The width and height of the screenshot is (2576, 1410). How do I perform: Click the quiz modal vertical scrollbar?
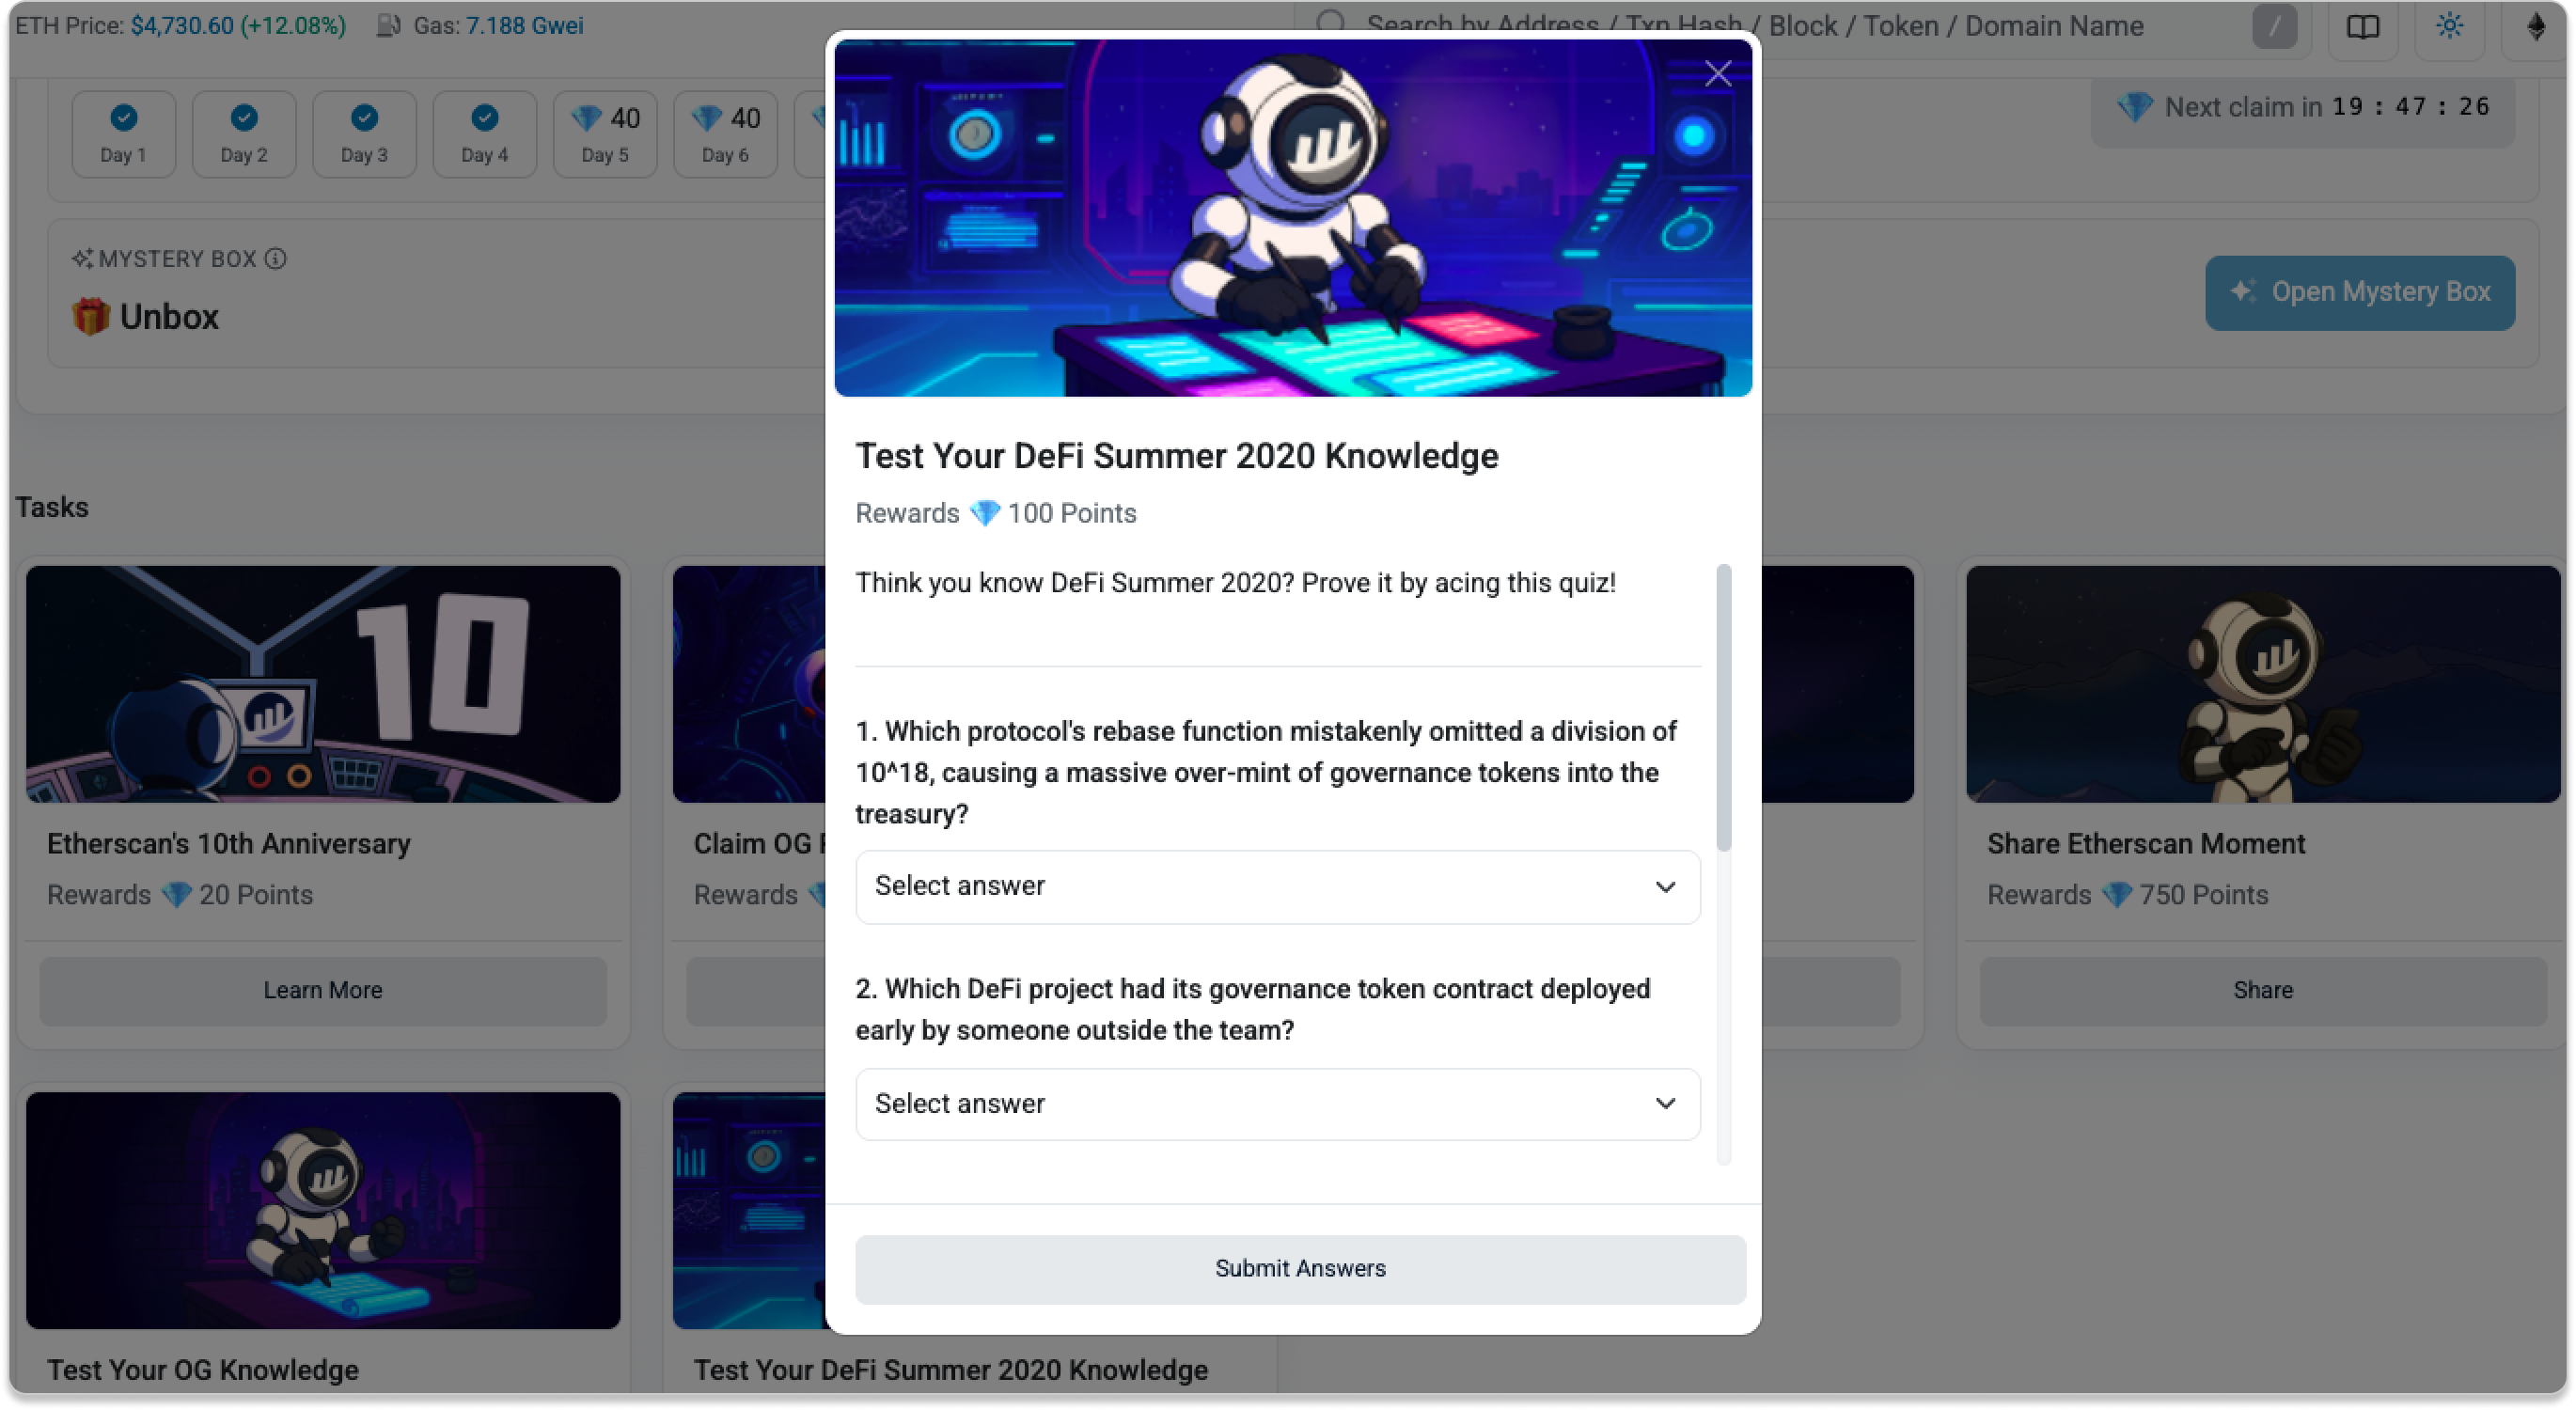point(1723,708)
